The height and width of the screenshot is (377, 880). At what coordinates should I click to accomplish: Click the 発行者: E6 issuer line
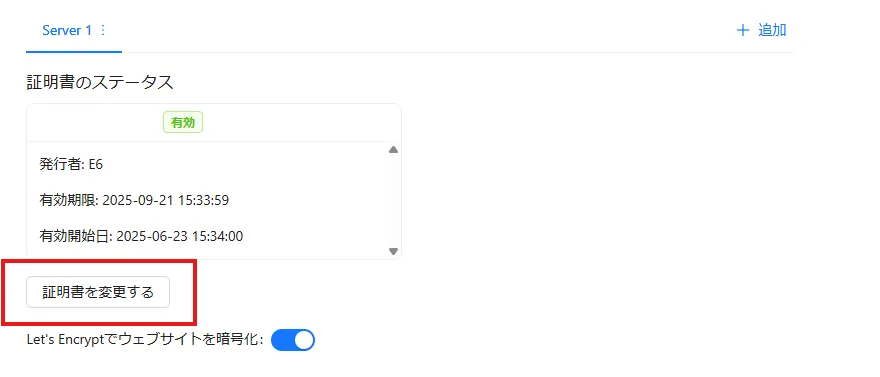coord(71,165)
